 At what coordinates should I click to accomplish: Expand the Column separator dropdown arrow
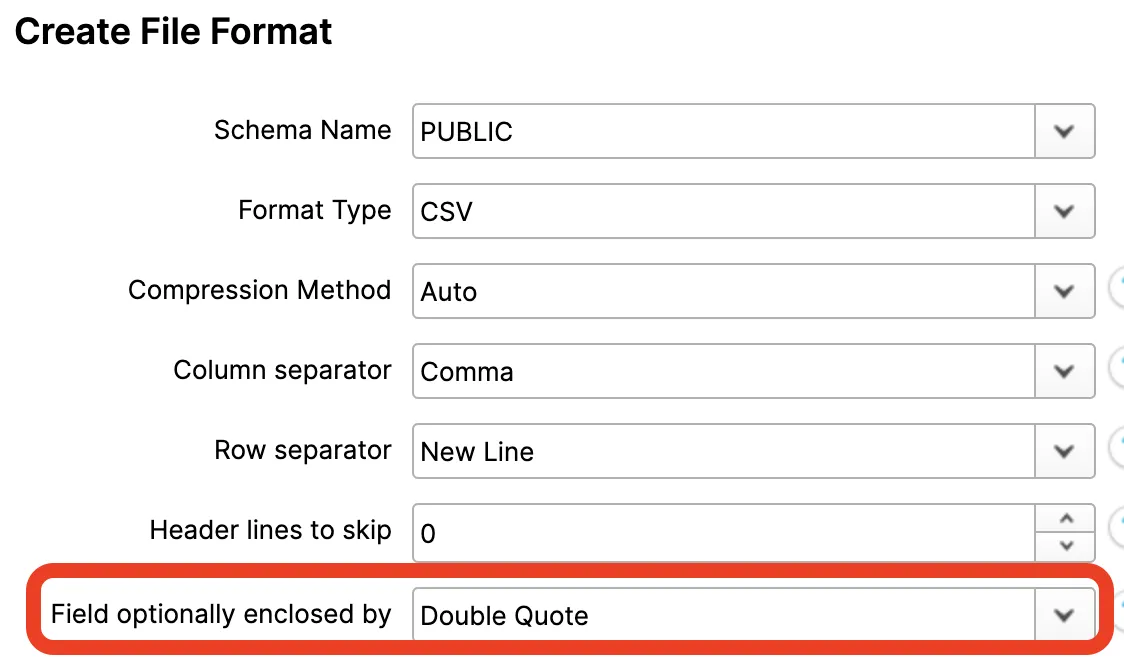pos(1064,371)
